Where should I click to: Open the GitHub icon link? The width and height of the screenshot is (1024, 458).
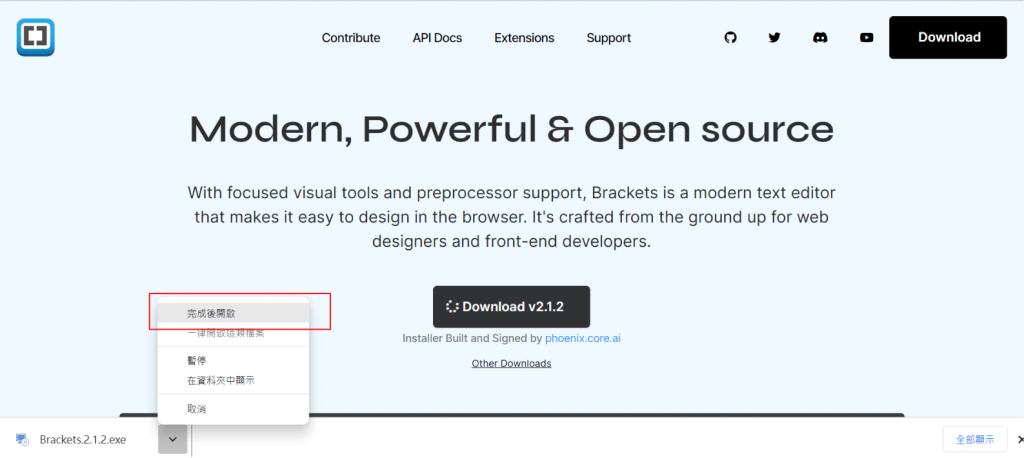(x=730, y=38)
